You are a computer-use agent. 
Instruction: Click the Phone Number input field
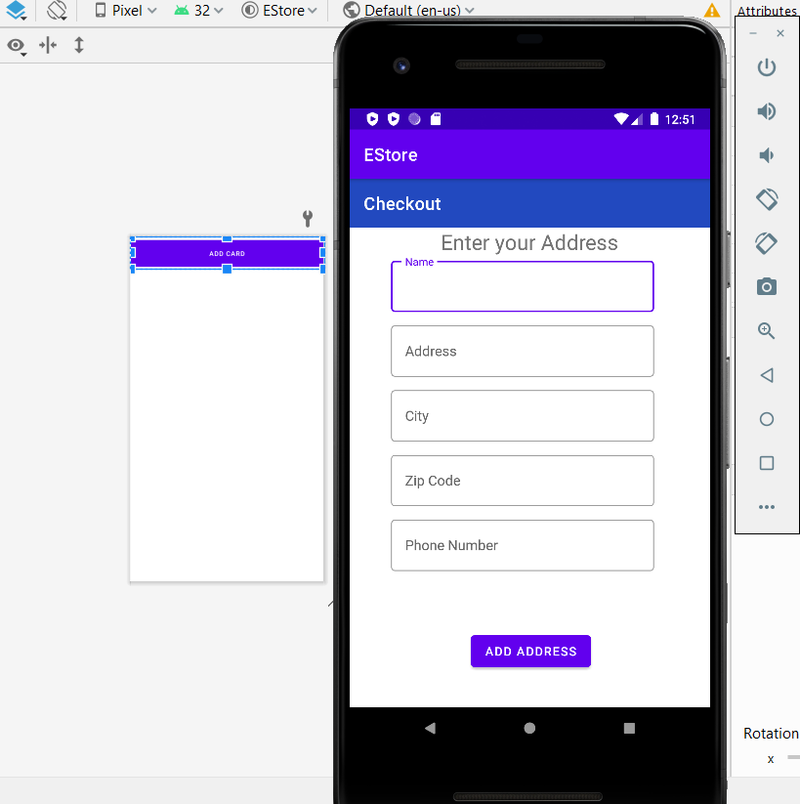click(x=522, y=545)
